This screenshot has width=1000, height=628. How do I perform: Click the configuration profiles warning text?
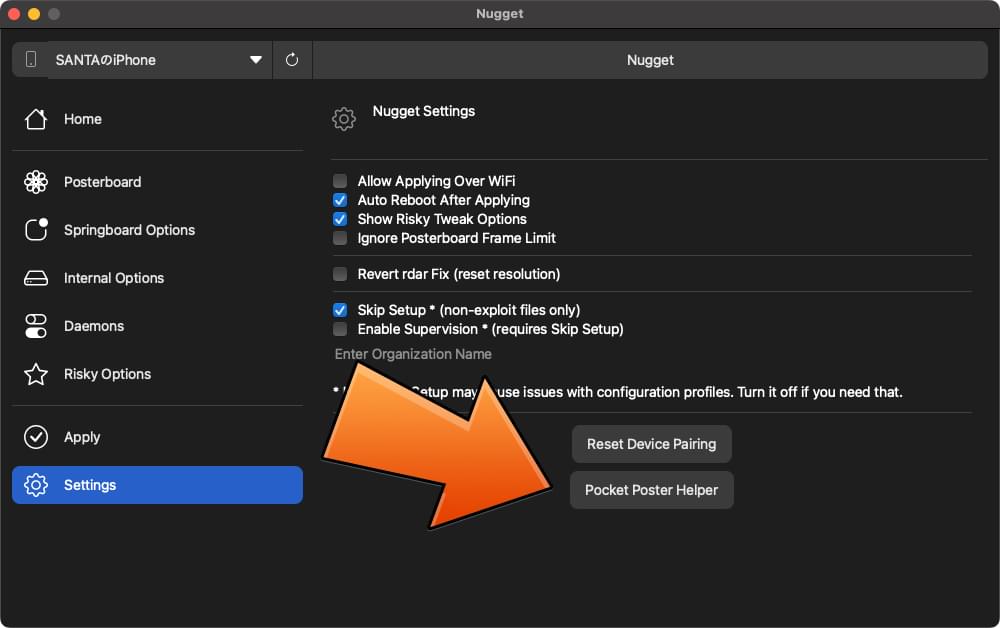tap(619, 392)
